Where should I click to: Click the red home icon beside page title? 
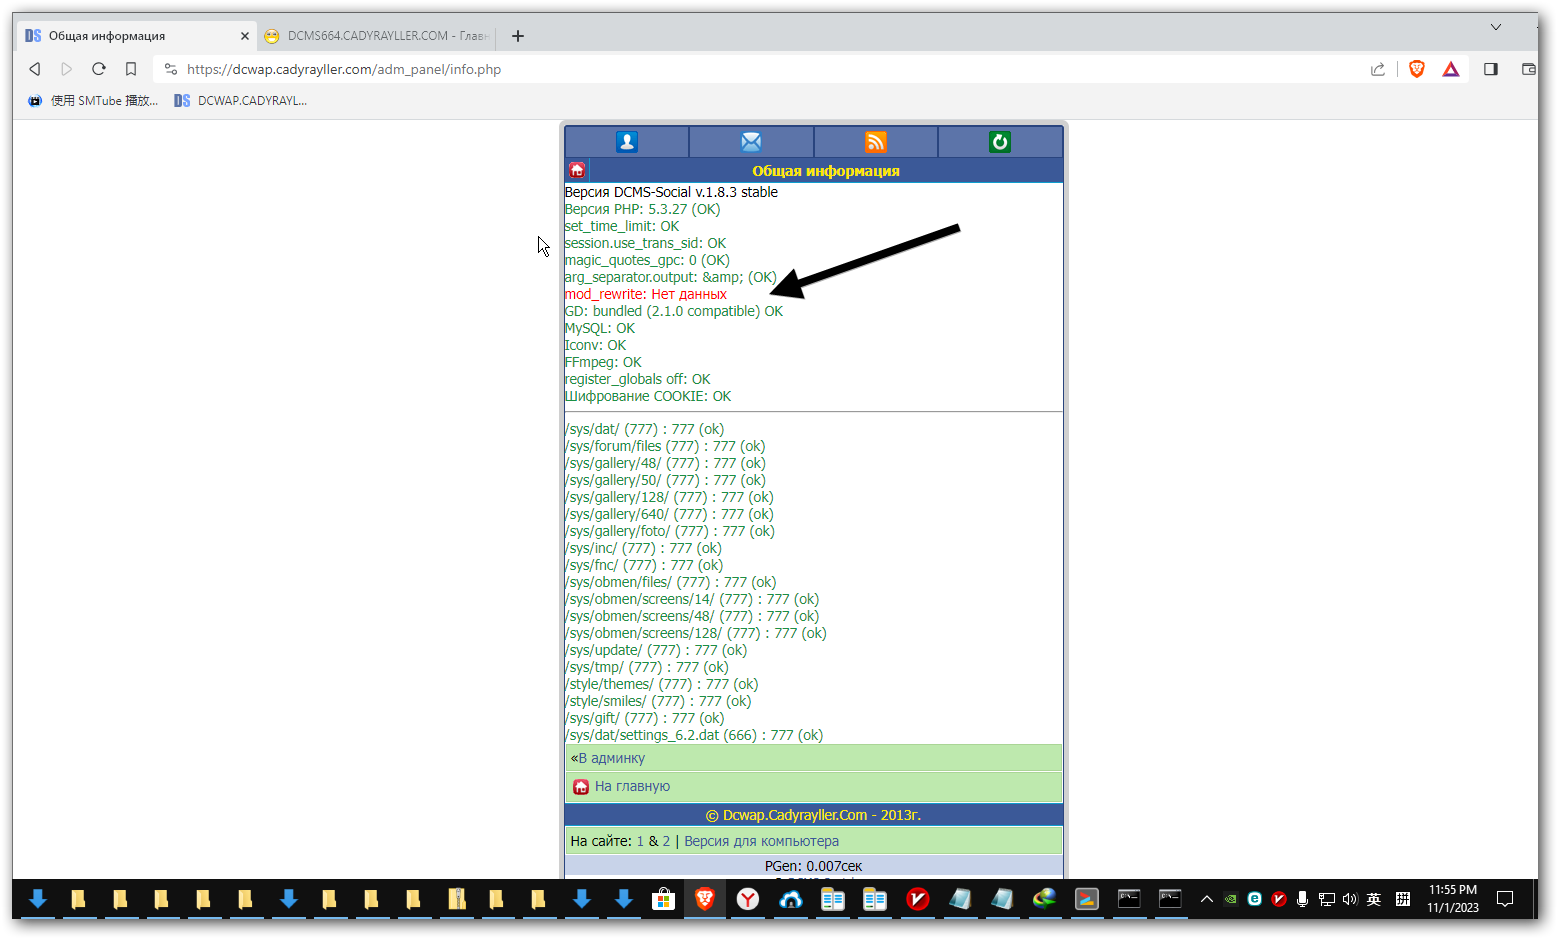click(577, 171)
